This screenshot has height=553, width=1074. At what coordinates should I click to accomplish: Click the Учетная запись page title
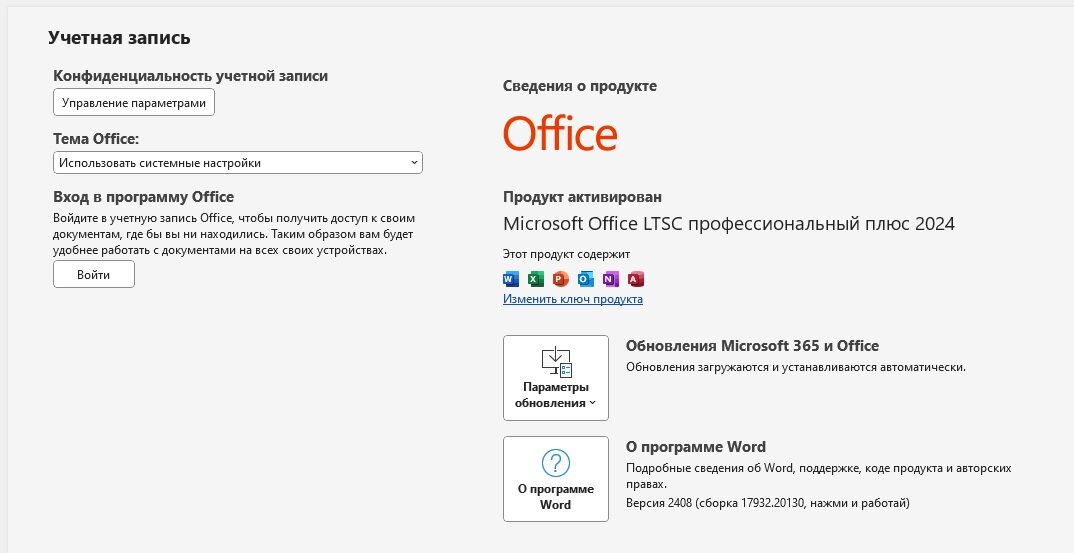[119, 38]
